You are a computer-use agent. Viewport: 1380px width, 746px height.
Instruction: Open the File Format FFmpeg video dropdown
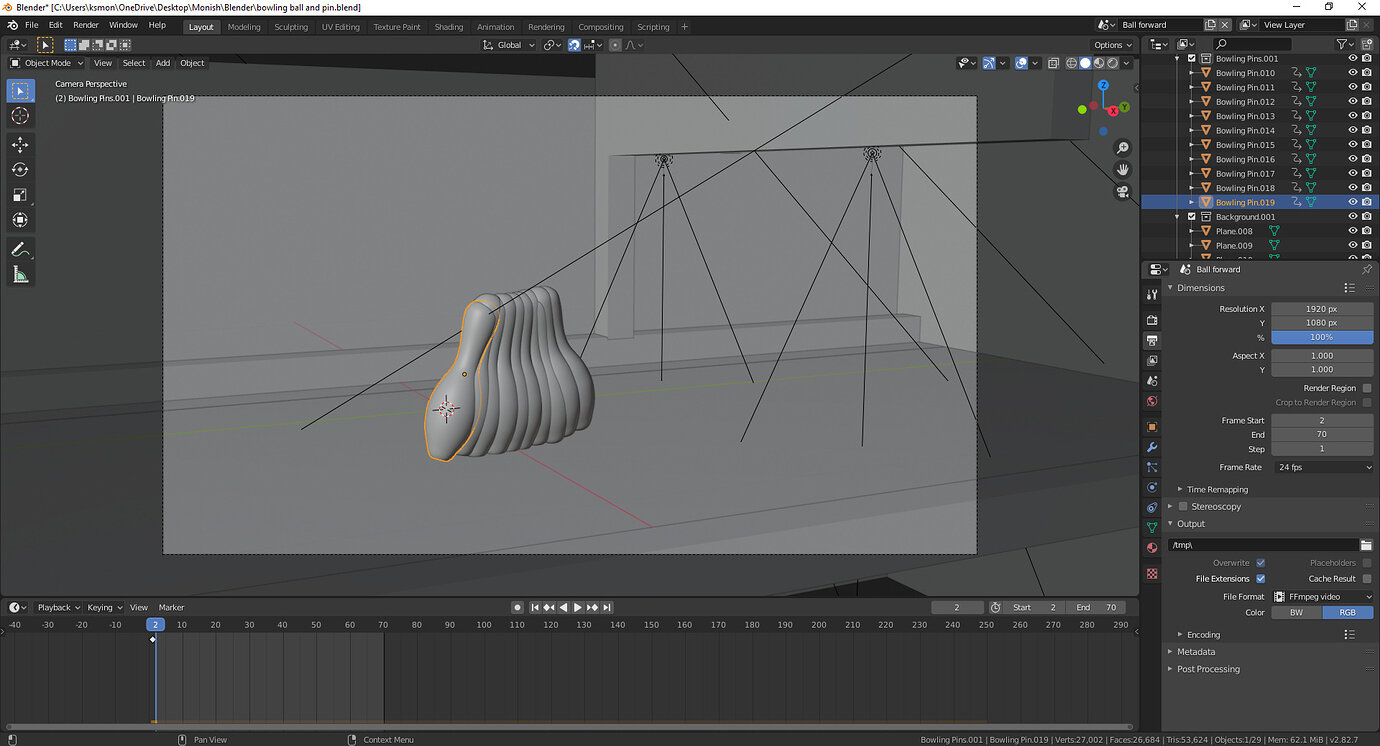point(1322,597)
